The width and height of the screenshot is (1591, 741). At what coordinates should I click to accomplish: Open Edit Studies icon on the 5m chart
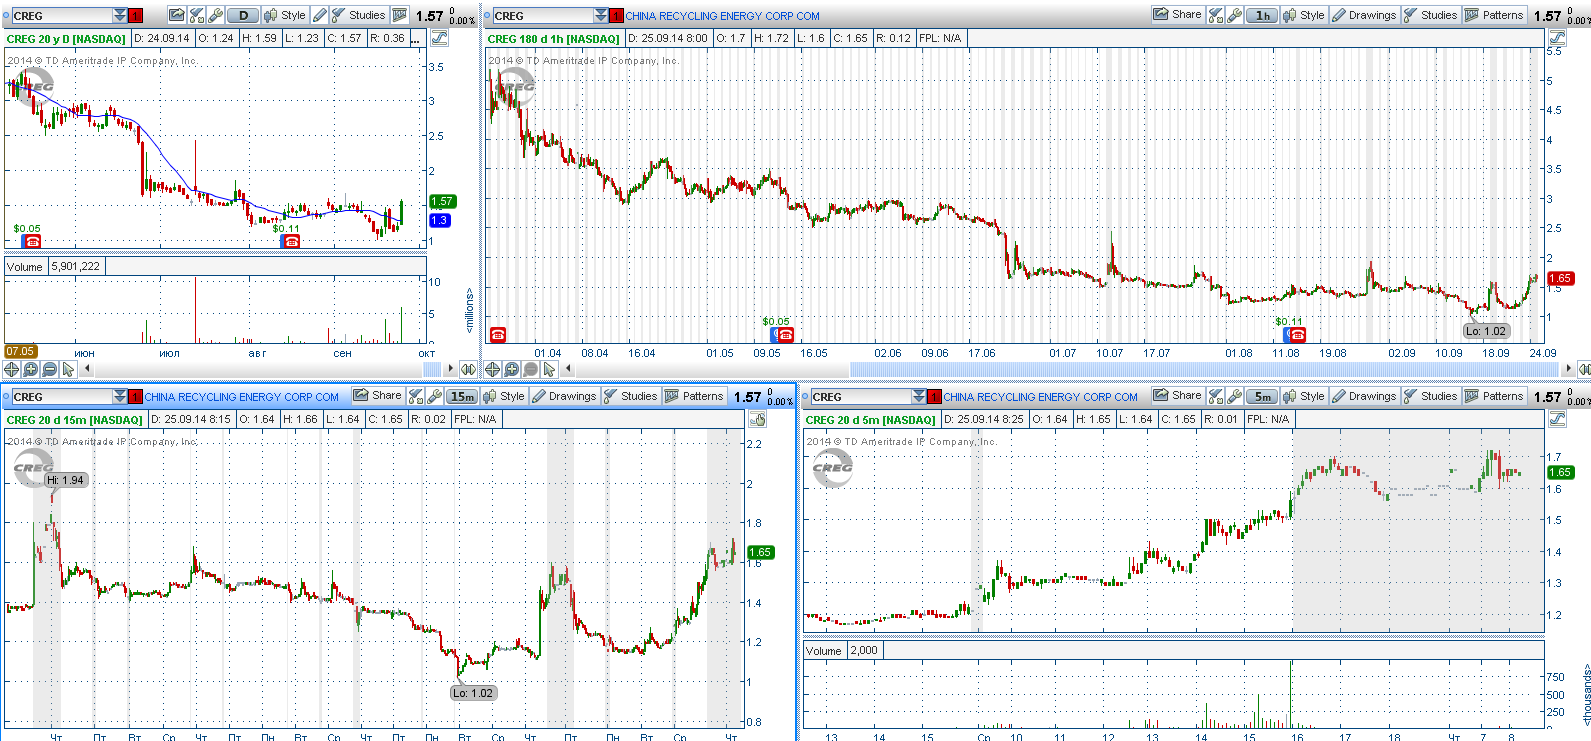[x=1216, y=396]
